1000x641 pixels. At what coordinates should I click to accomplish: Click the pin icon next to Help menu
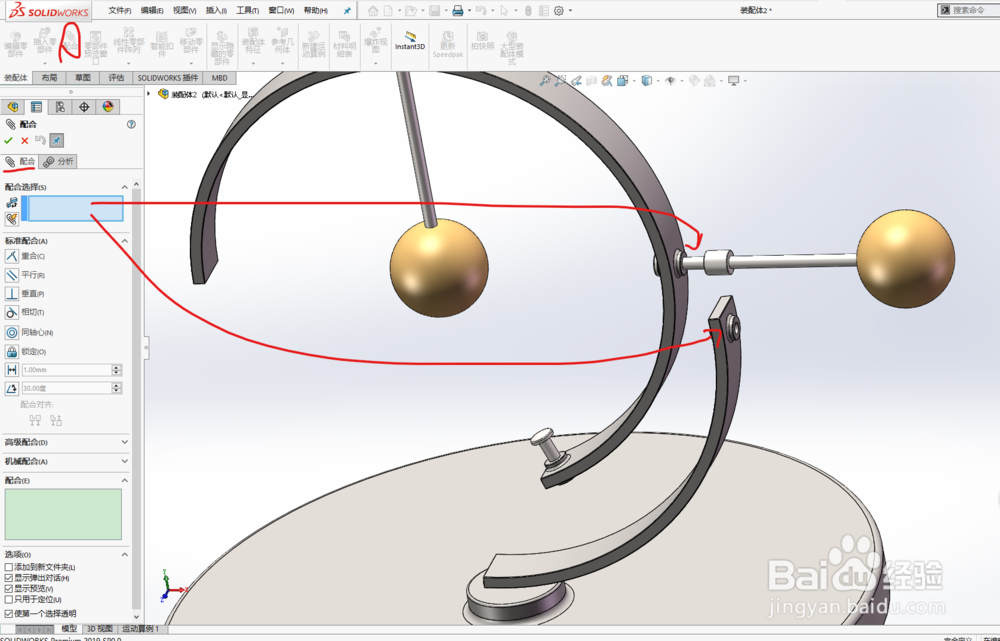coord(347,11)
